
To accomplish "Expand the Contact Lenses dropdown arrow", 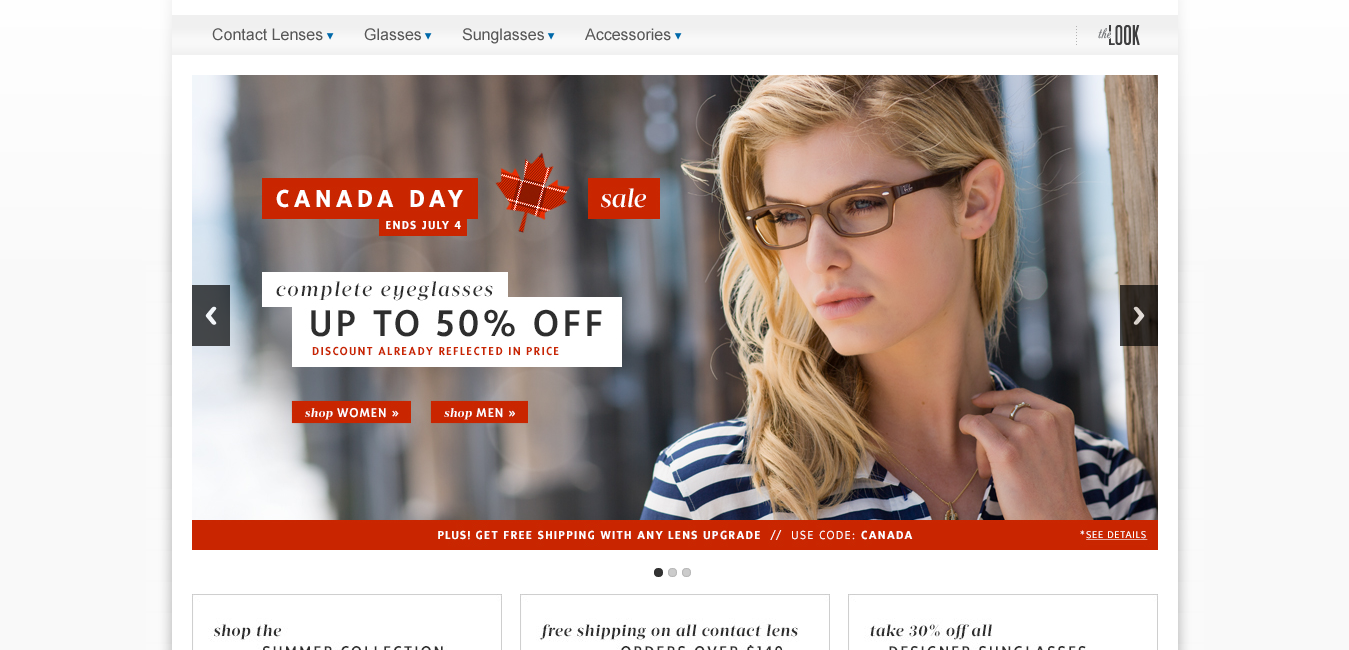I will click(x=330, y=36).
